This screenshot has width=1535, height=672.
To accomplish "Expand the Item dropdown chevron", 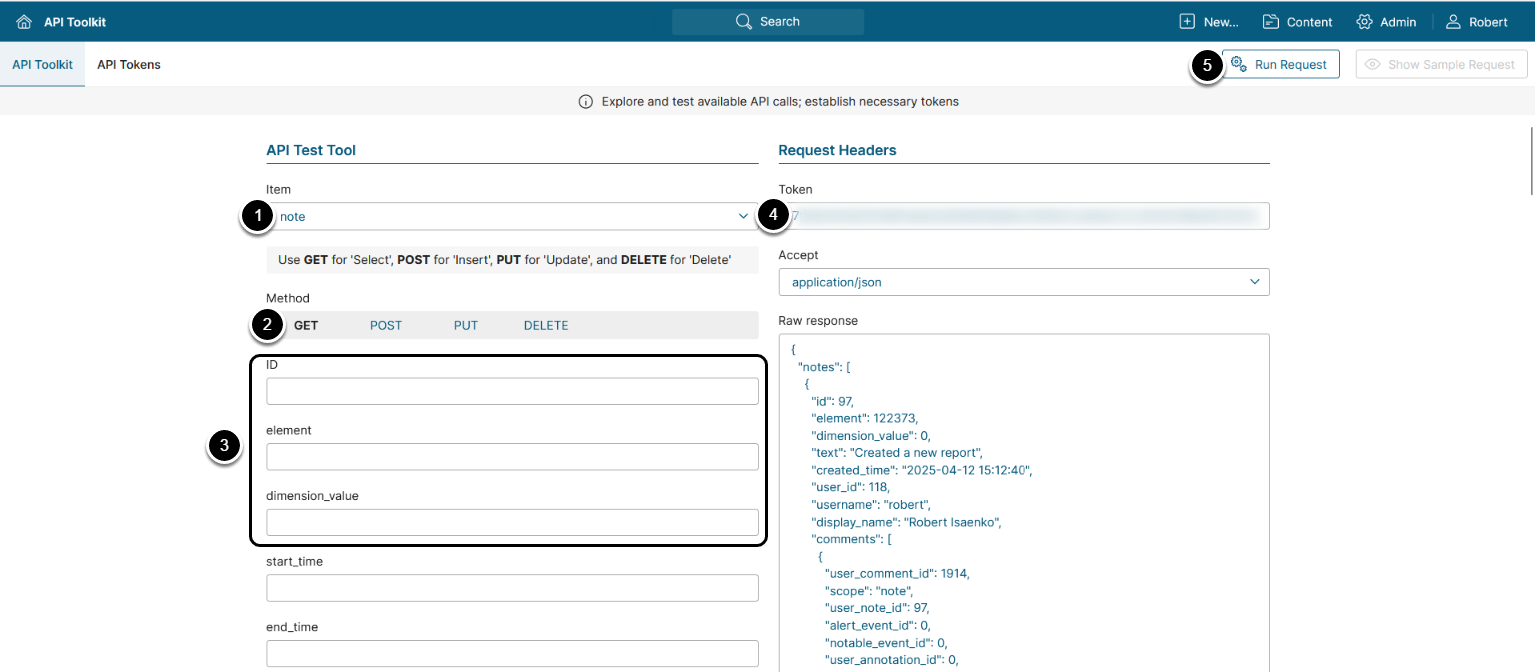I will click(x=743, y=216).
